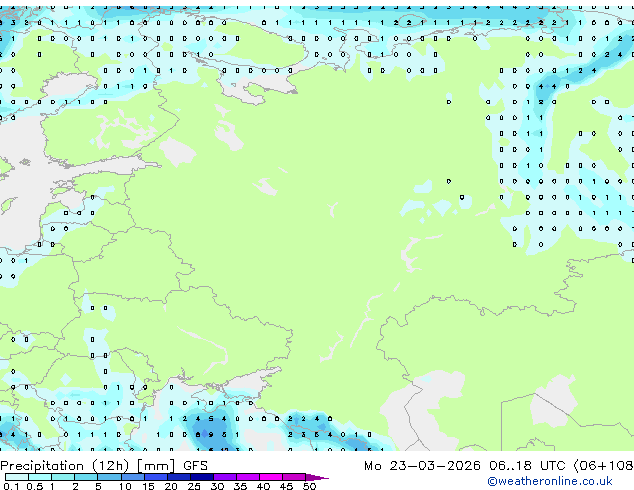Select the 45–50 mm legend swatch

pos(294,477)
